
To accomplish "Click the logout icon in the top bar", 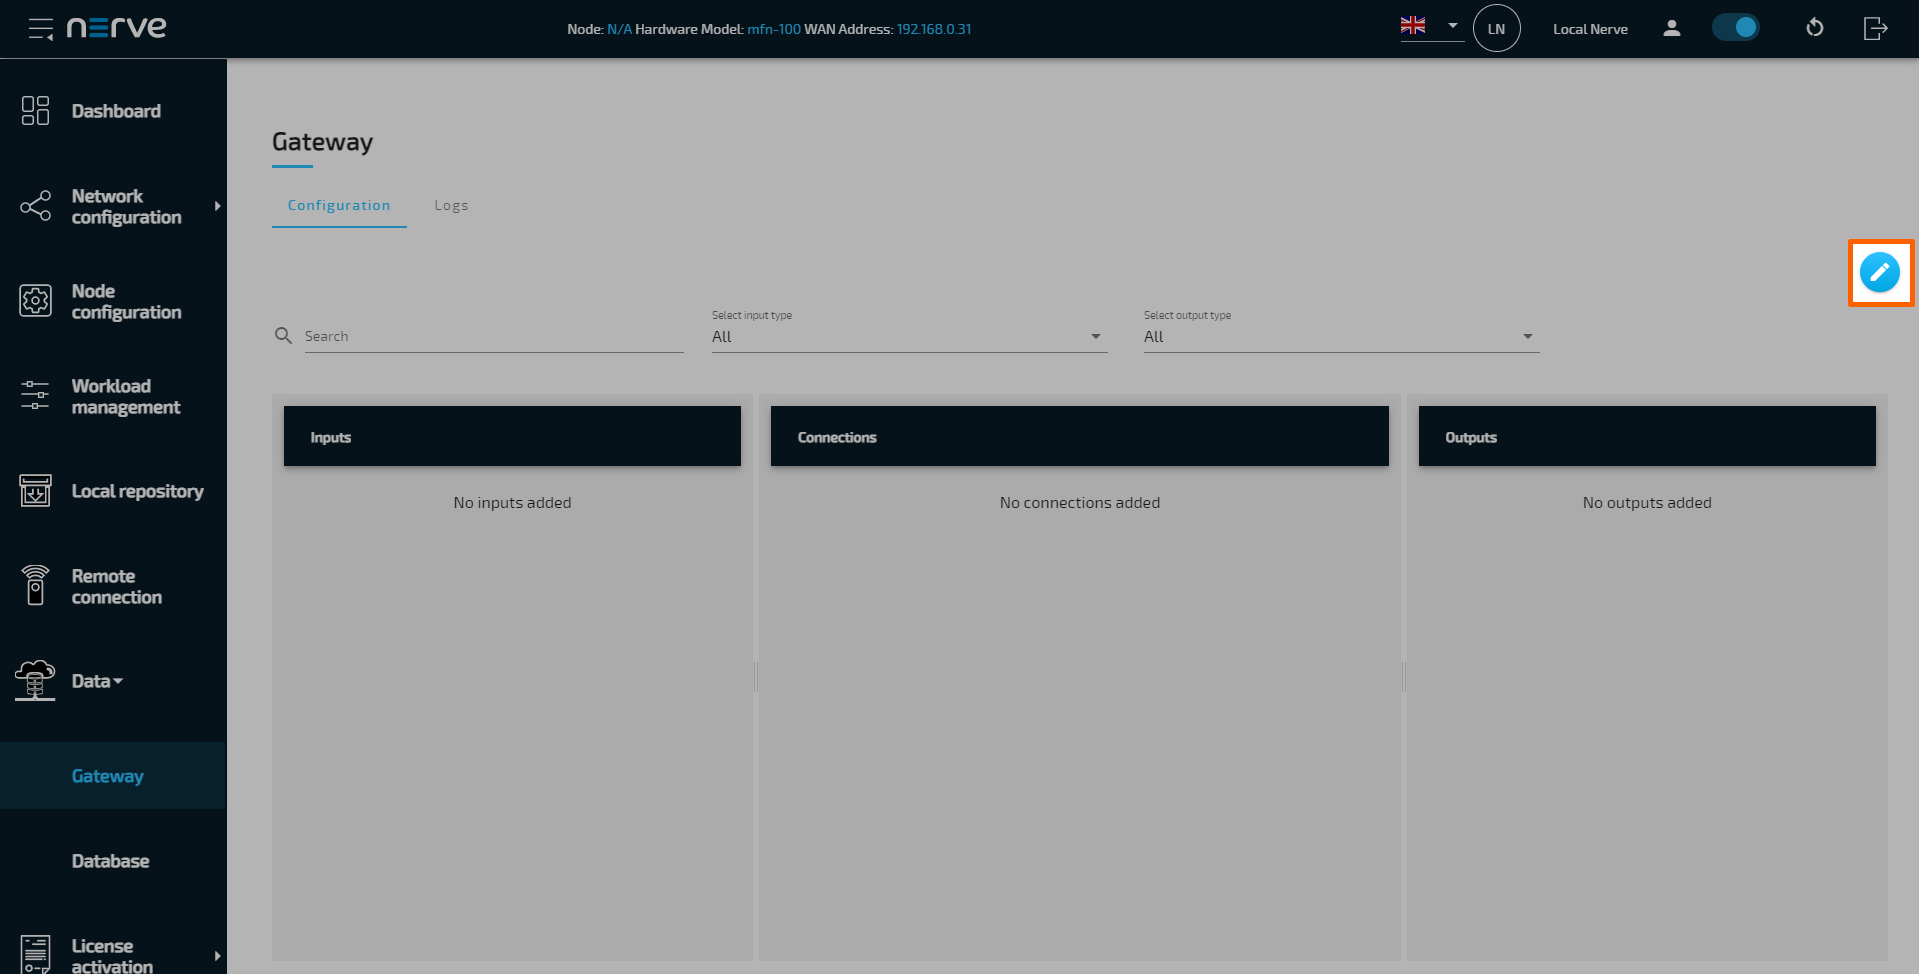I will tap(1875, 28).
